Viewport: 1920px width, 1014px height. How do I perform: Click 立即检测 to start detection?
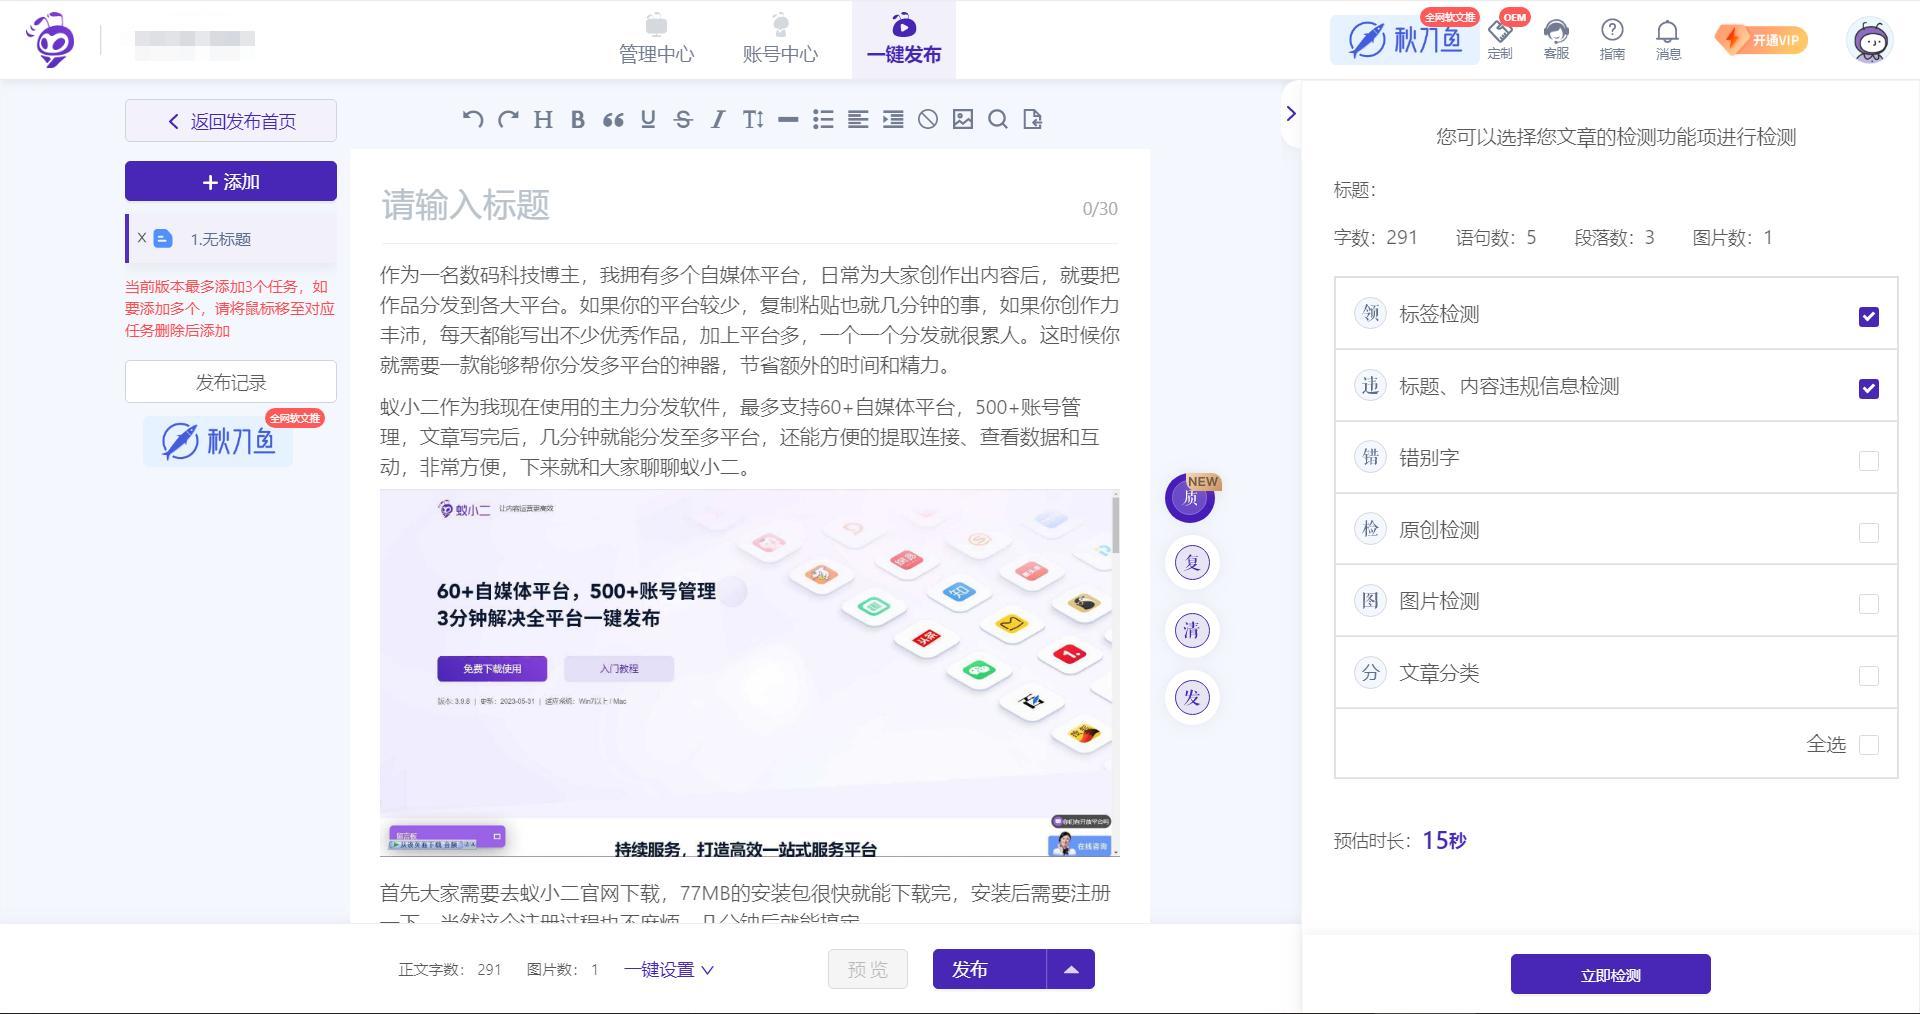tap(1610, 974)
